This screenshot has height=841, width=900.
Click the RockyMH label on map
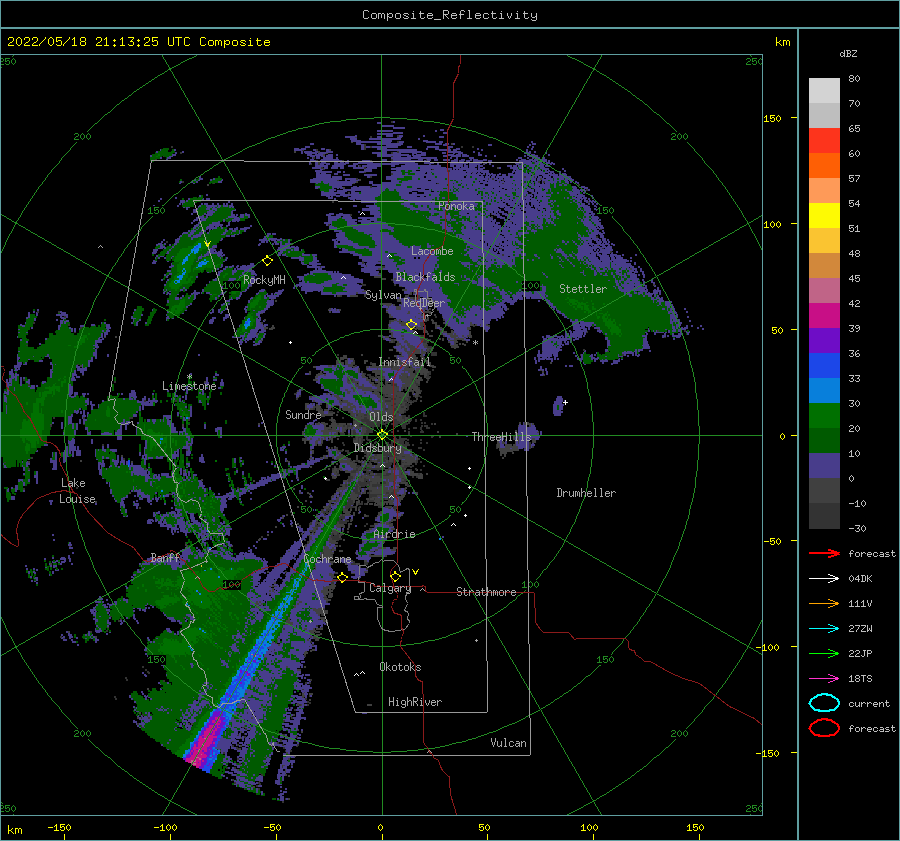pyautogui.click(x=264, y=280)
